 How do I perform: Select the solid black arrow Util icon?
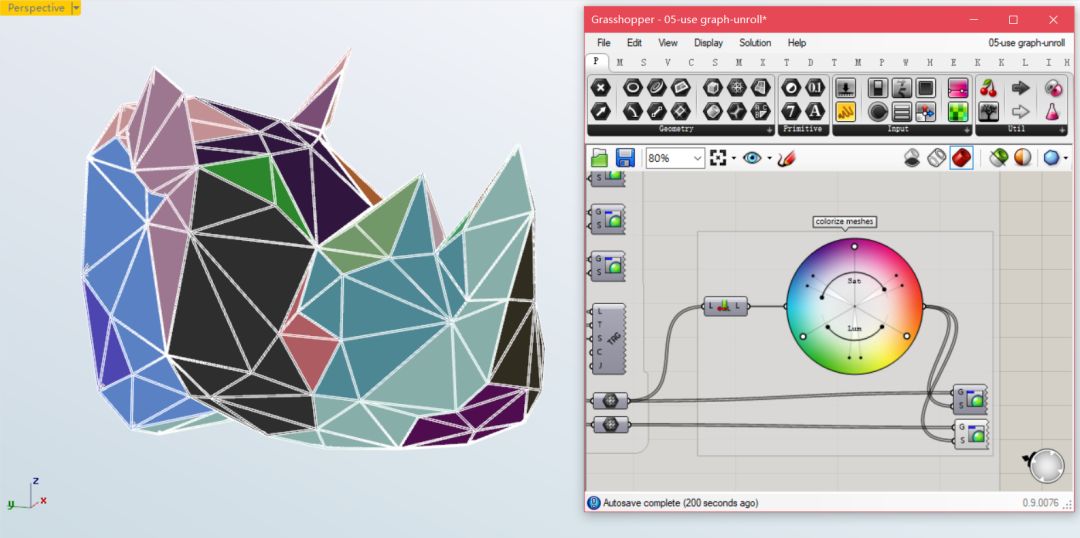coord(1021,88)
